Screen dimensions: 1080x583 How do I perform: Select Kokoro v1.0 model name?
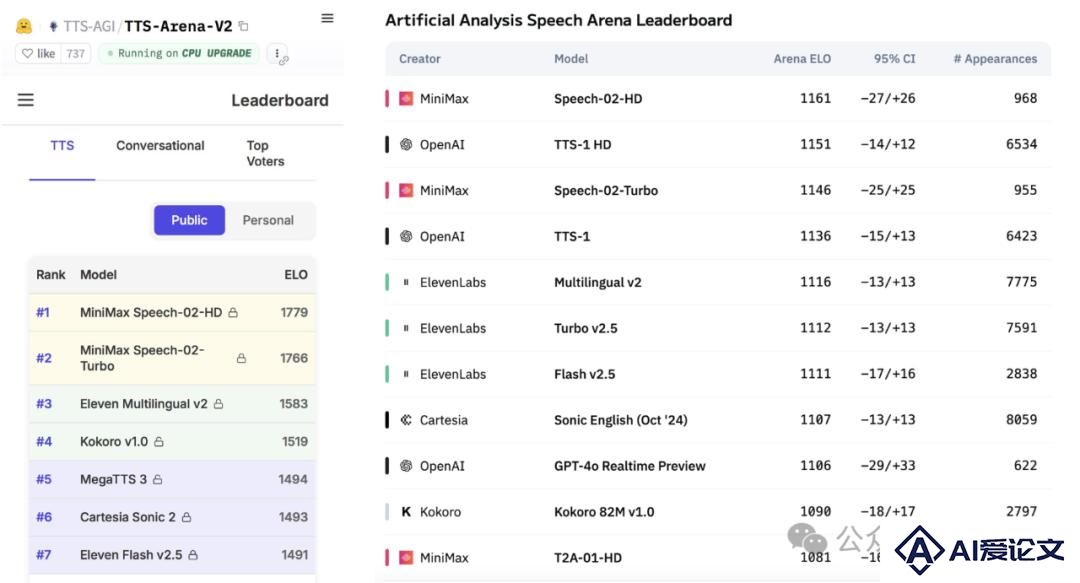(114, 442)
